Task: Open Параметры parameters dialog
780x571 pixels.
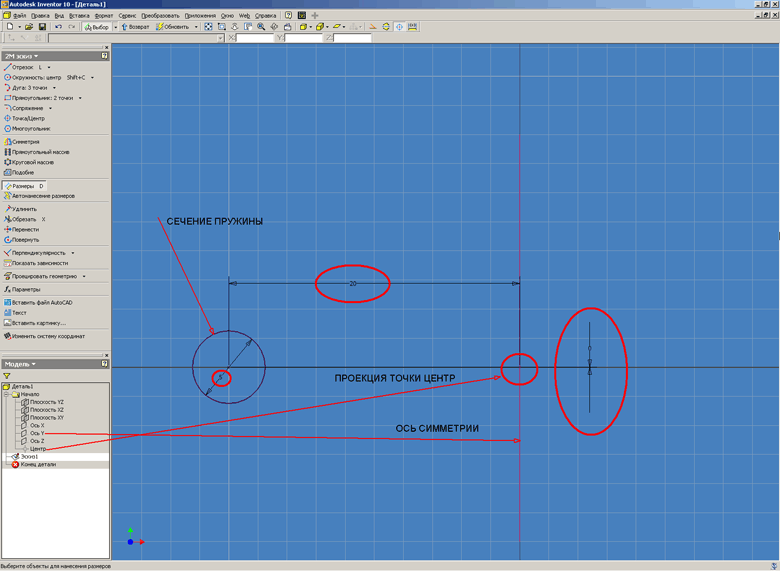Action: 22,289
